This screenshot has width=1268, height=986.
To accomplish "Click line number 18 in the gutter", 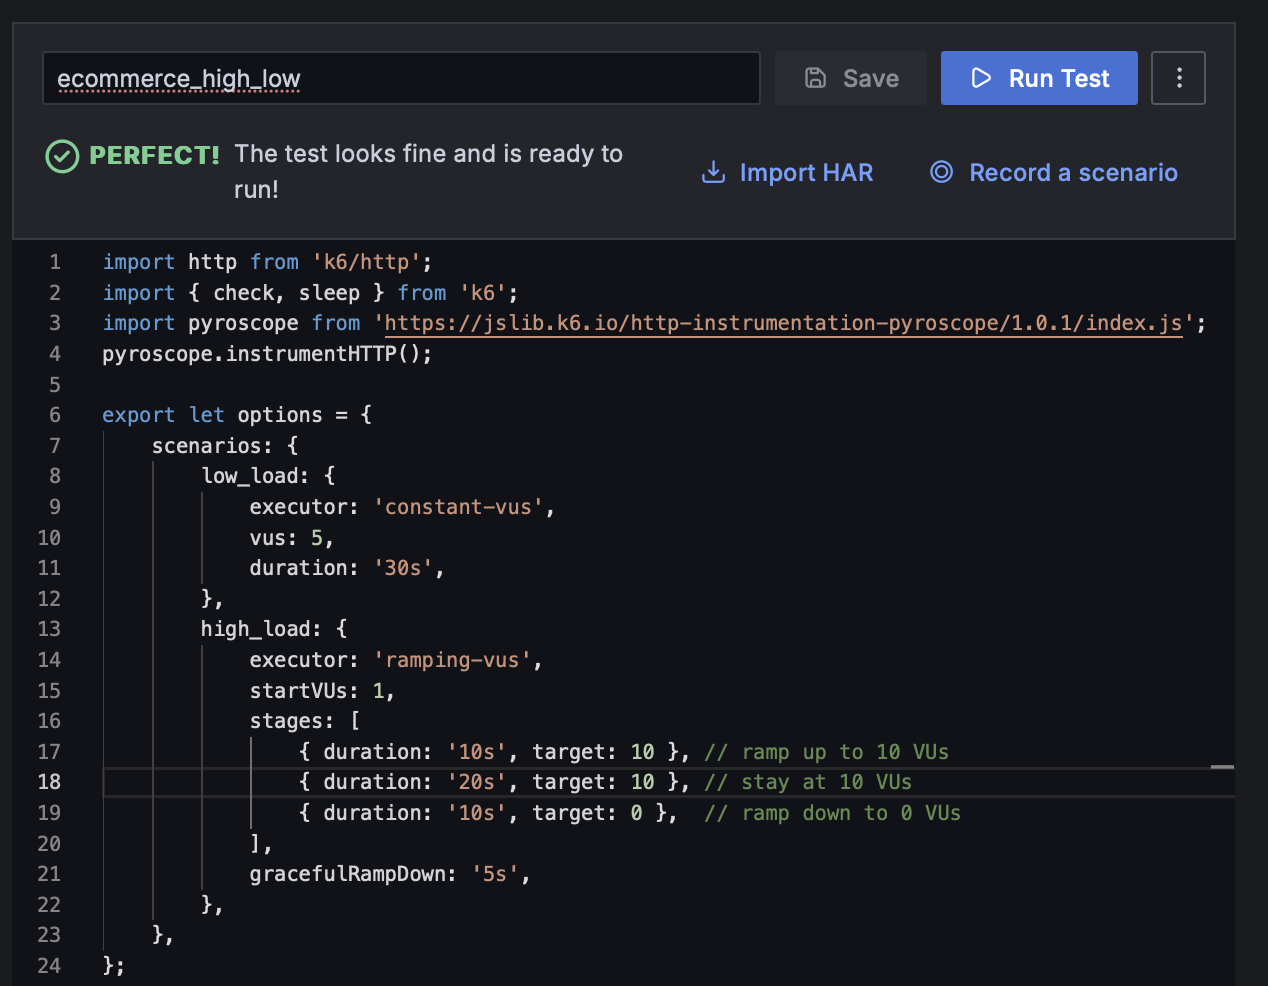I will click(x=49, y=782).
